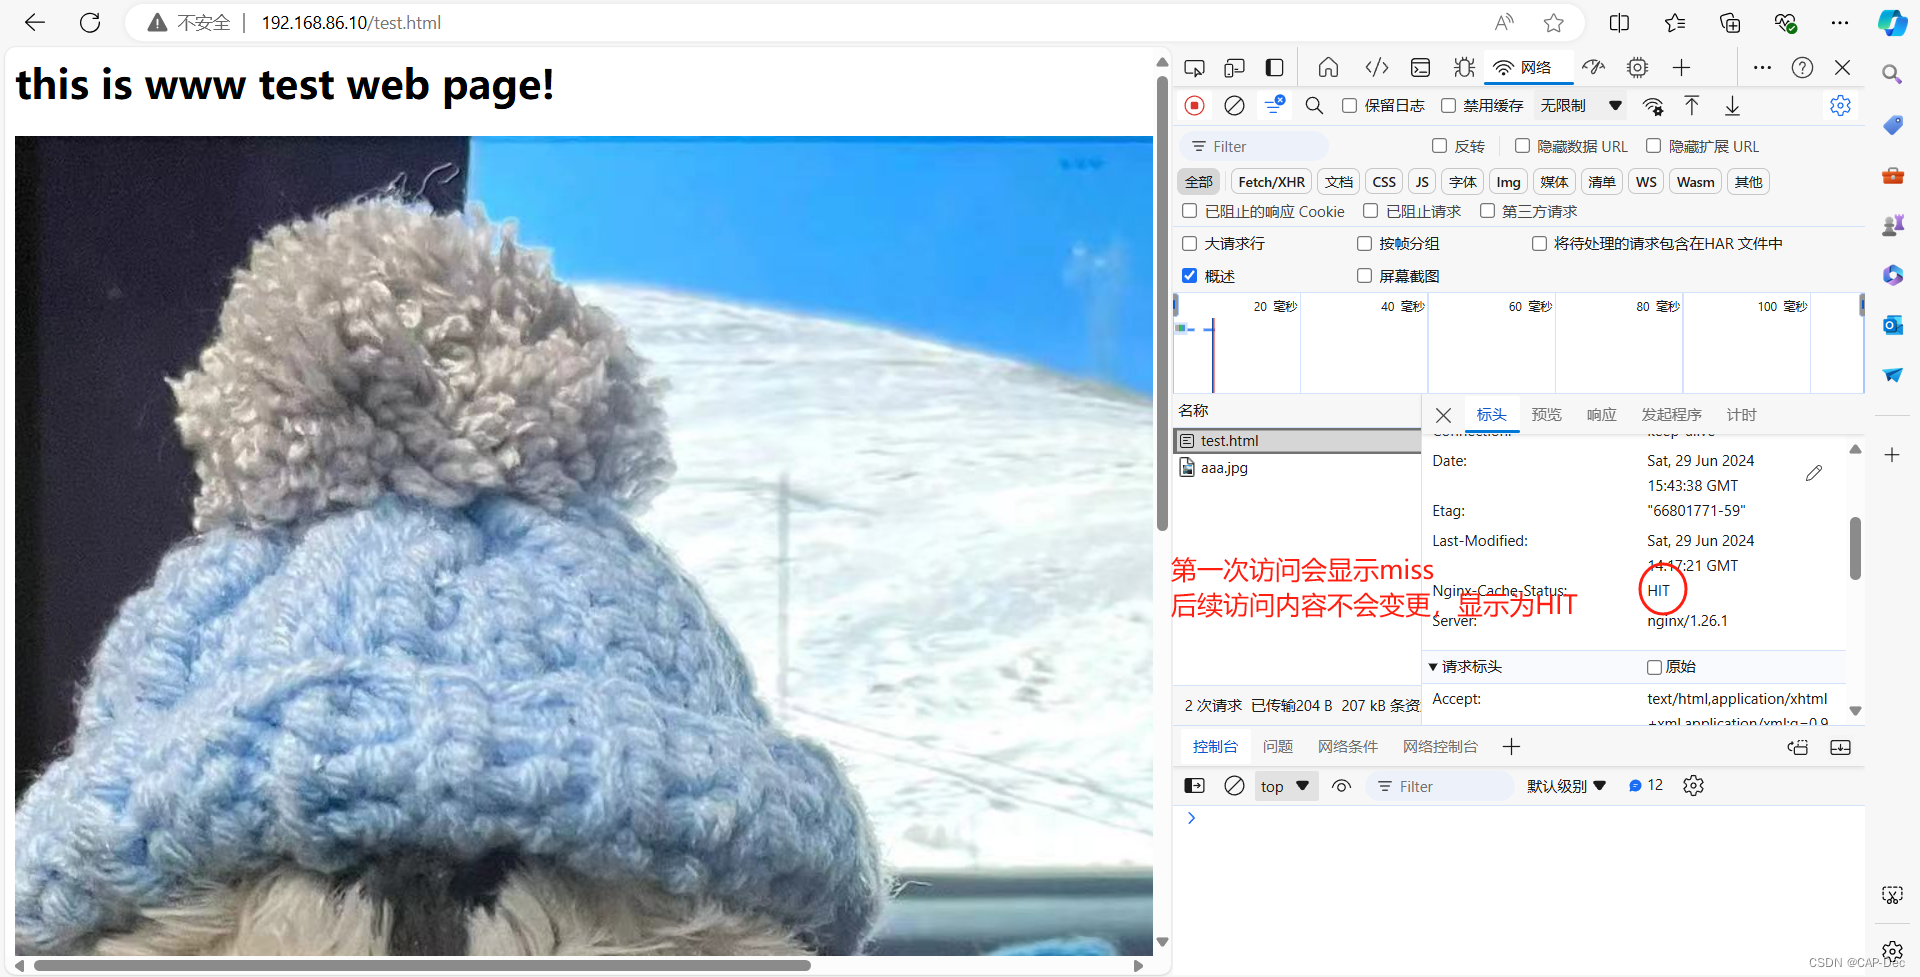Open the Issues drawer tab
This screenshot has height=977, width=1920.
point(1277,746)
